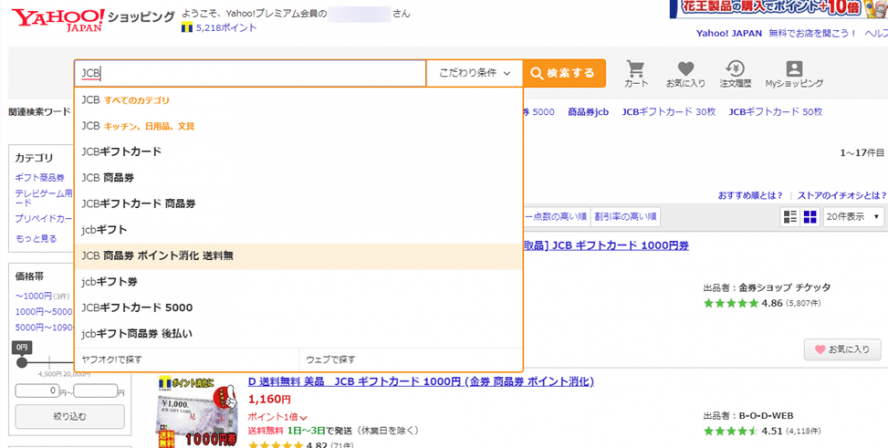
Task: Open the 20件表示 results-per-page dropdown
Action: (854, 217)
